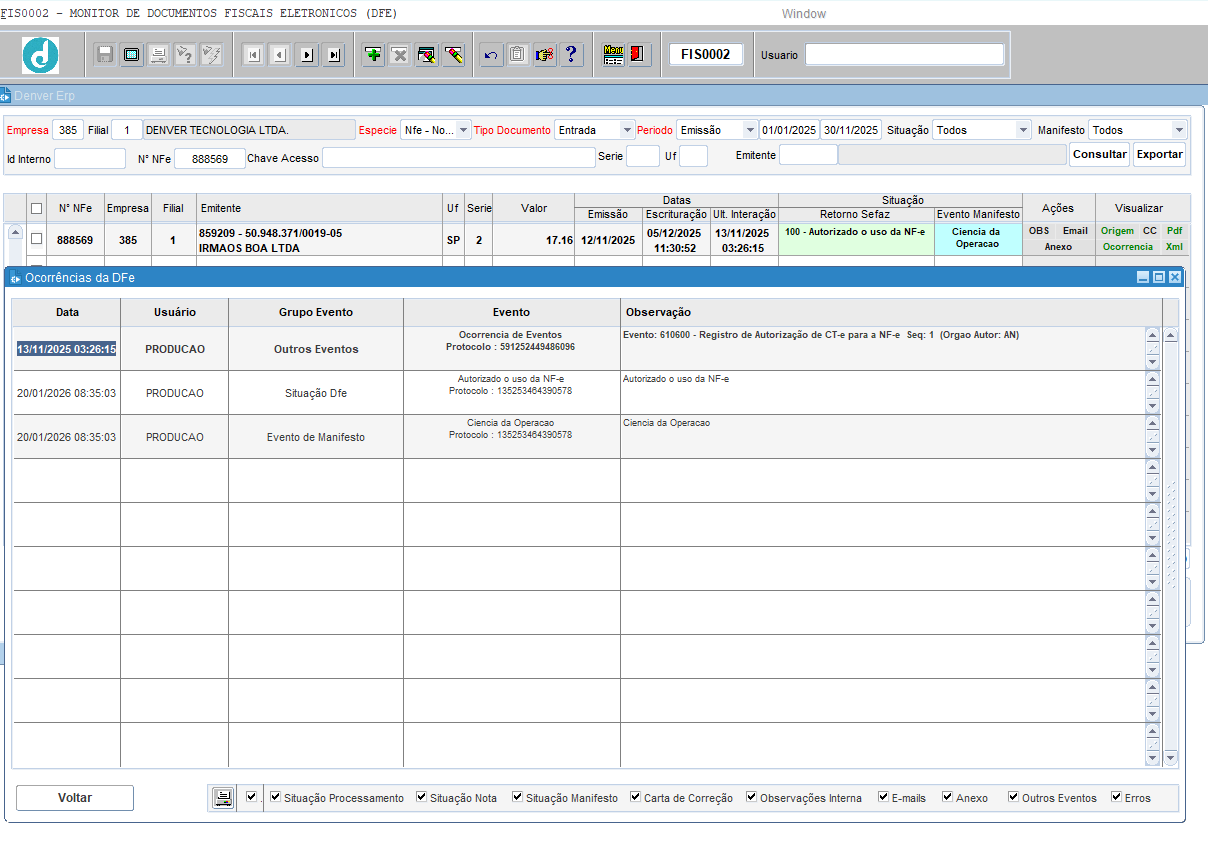The height and width of the screenshot is (845, 1208).
Task: Open the CC visualizar link
Action: [1150, 231]
